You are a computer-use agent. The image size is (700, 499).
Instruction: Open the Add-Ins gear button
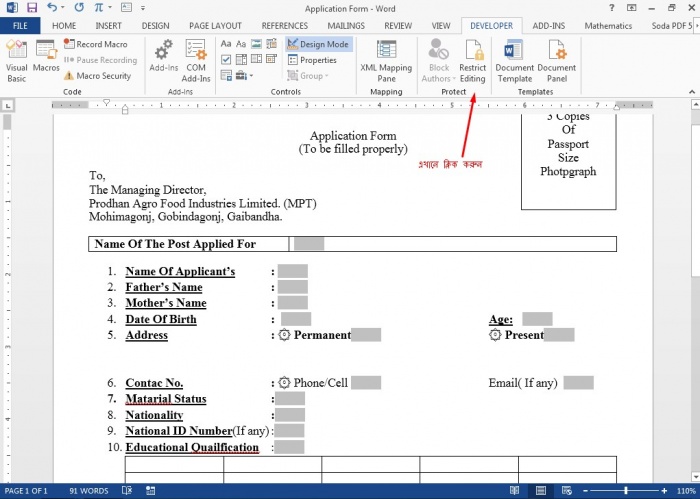(164, 56)
